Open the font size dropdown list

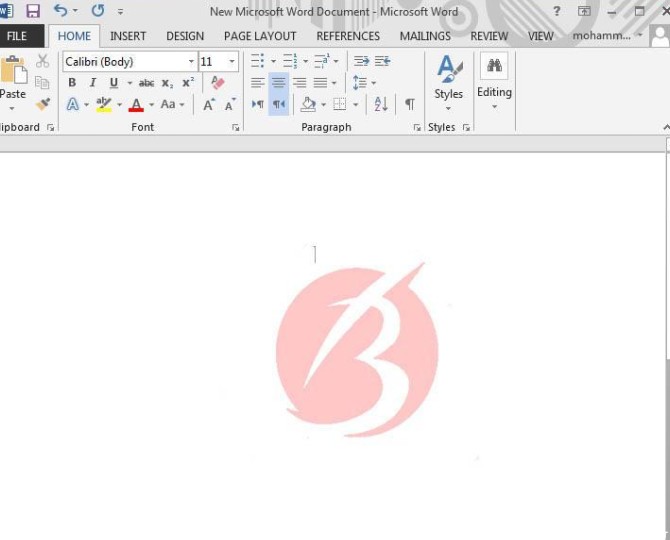tap(232, 62)
